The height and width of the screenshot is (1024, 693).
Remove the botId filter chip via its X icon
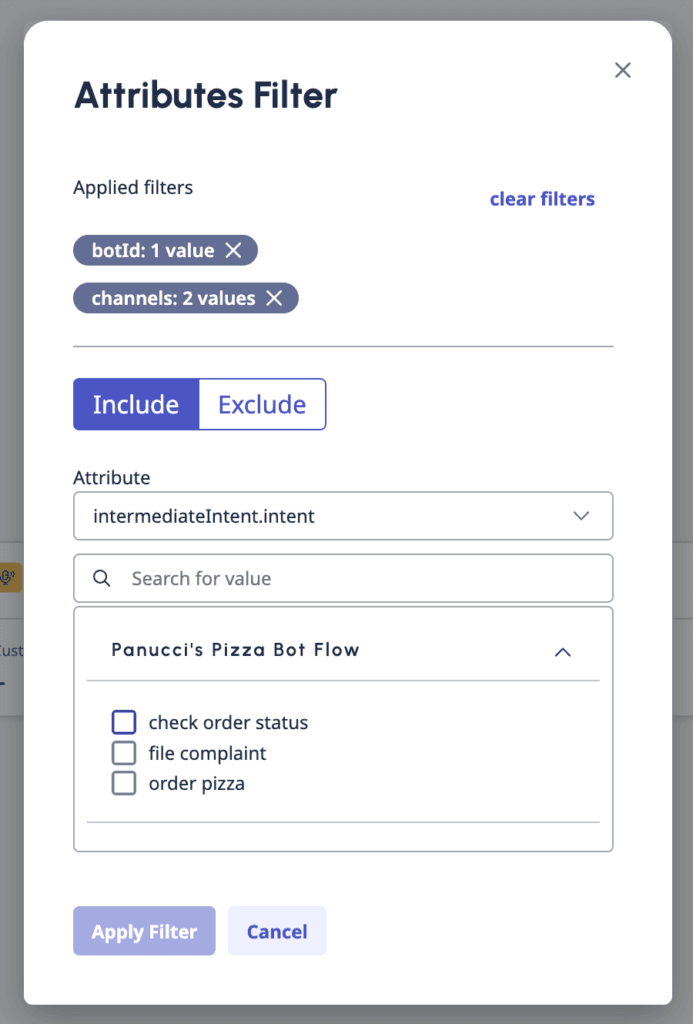point(234,250)
